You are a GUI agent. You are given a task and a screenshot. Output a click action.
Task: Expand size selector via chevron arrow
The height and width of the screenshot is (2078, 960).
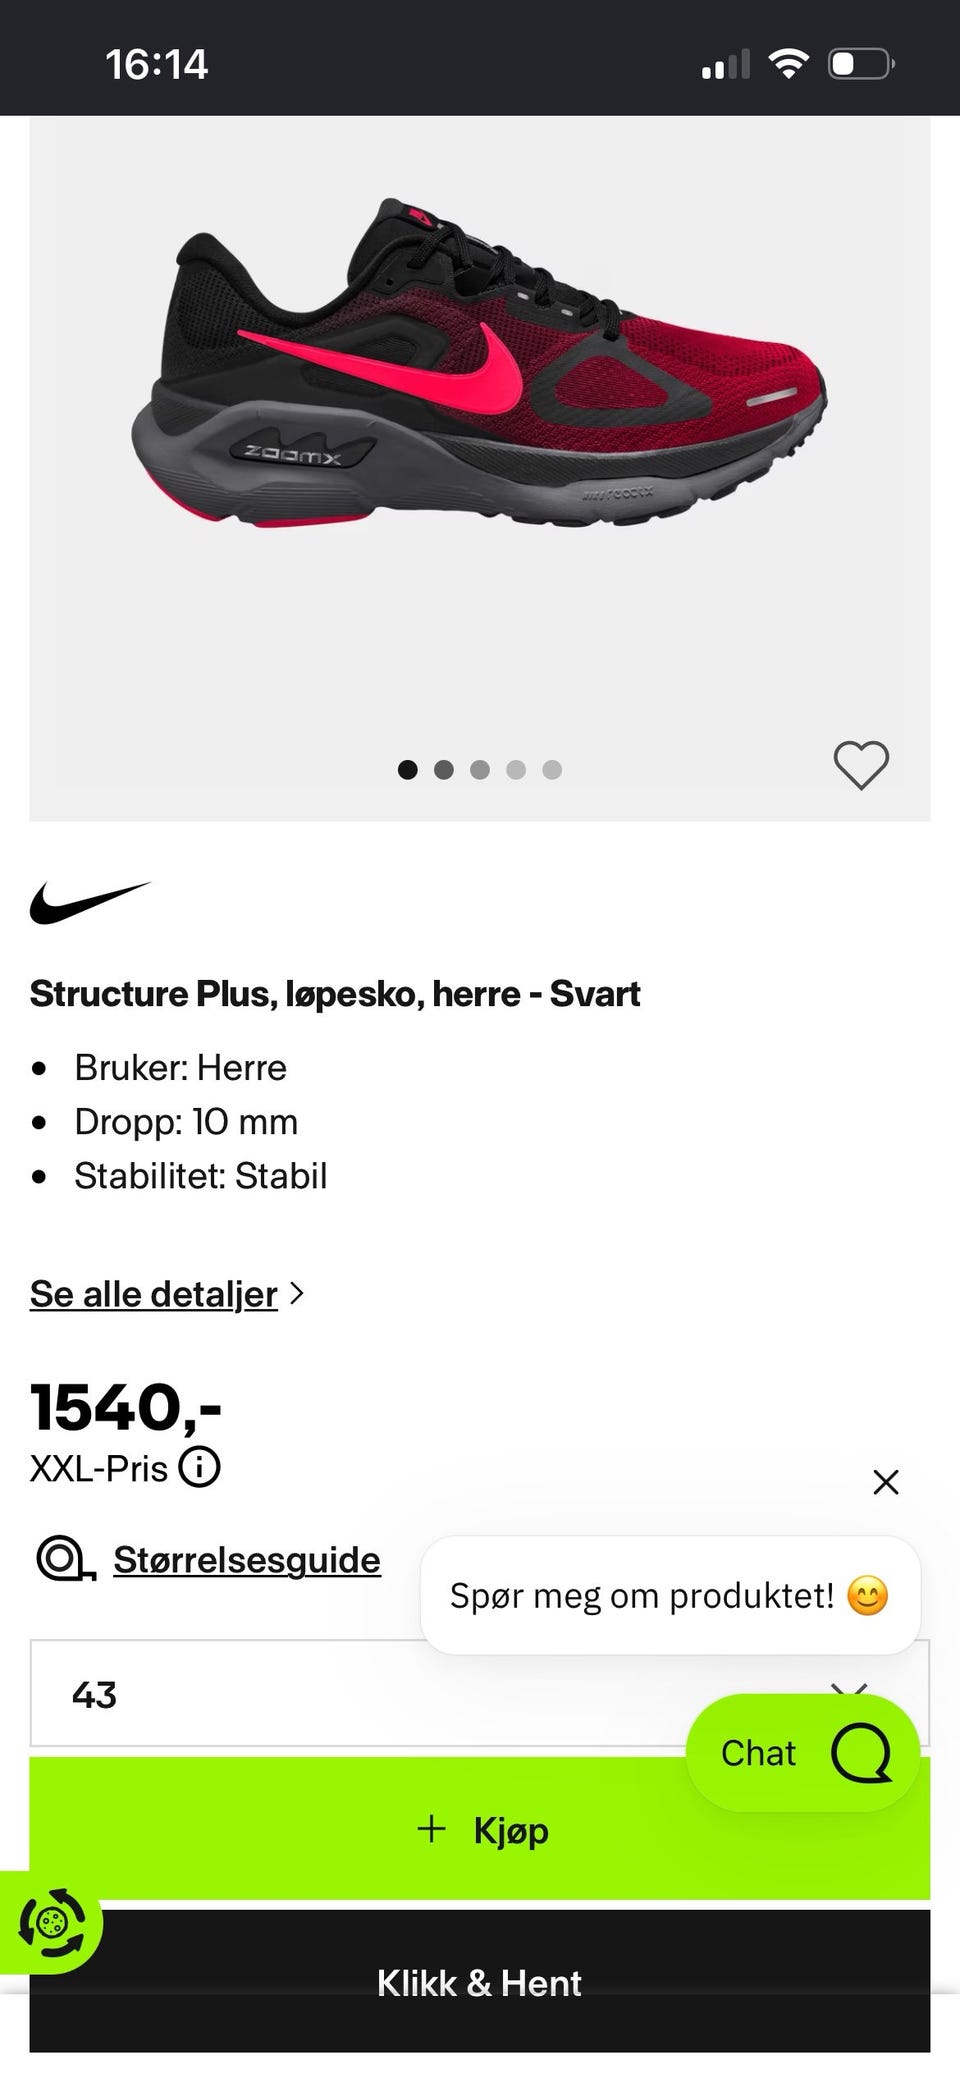click(849, 1690)
